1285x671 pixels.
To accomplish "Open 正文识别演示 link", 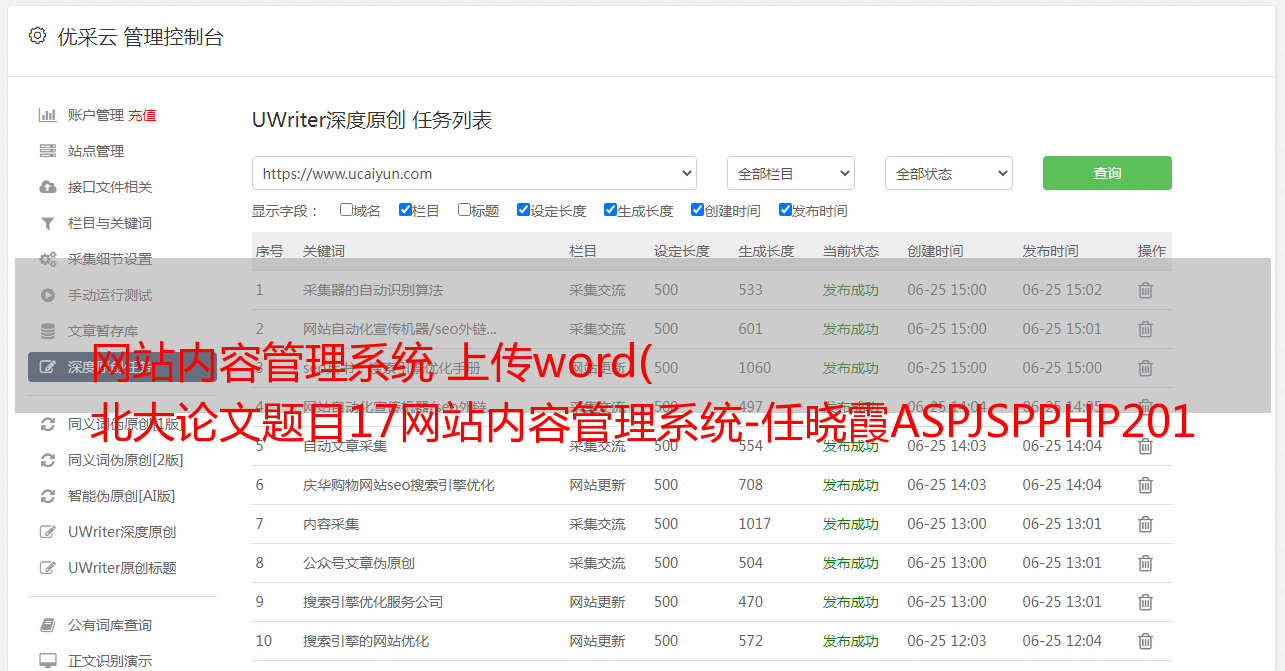I will (110, 661).
